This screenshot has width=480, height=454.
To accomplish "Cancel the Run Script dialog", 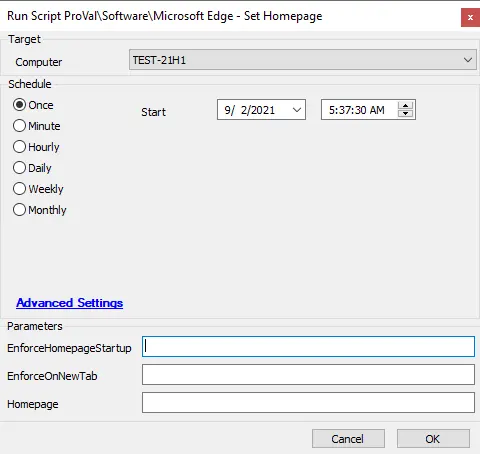I will (x=348, y=439).
